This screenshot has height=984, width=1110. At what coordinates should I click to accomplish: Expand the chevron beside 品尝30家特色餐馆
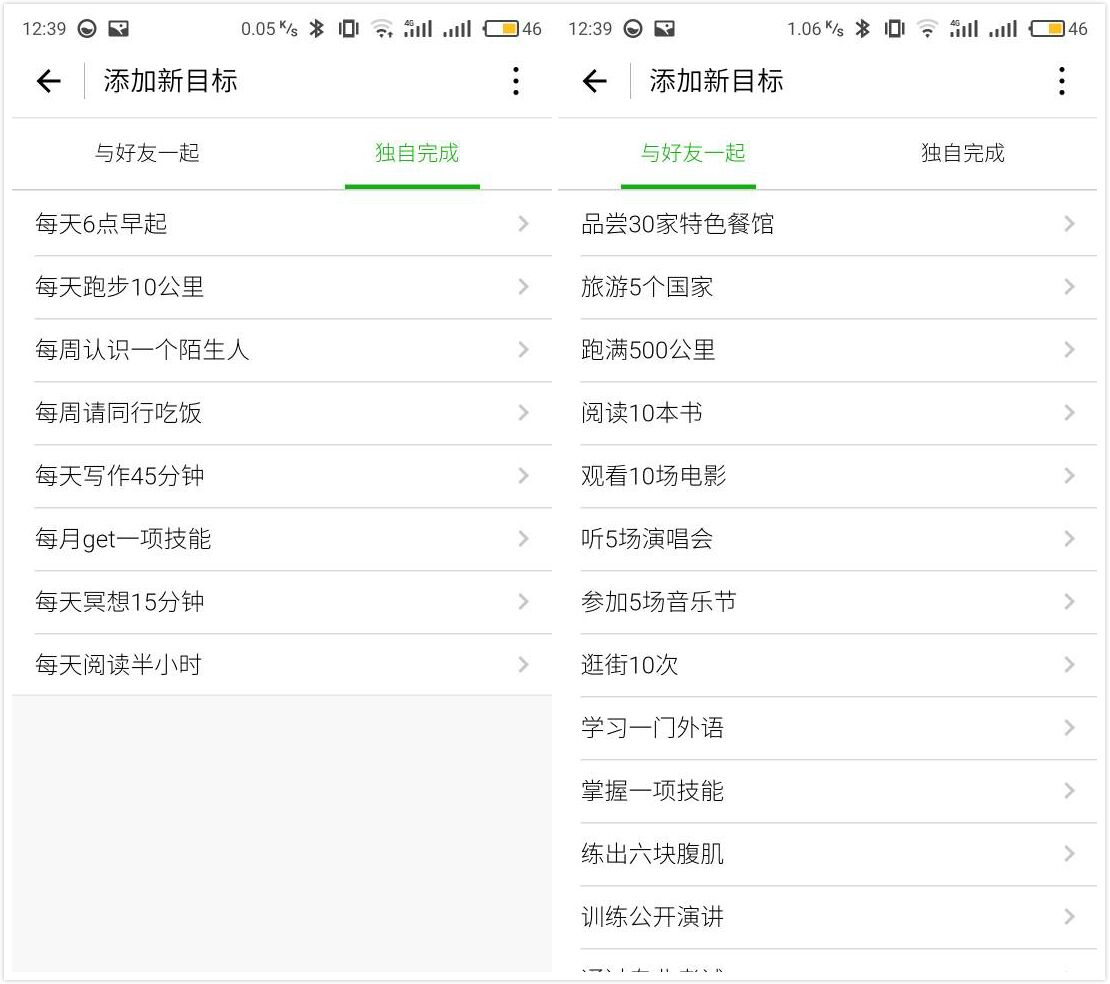coord(1069,224)
